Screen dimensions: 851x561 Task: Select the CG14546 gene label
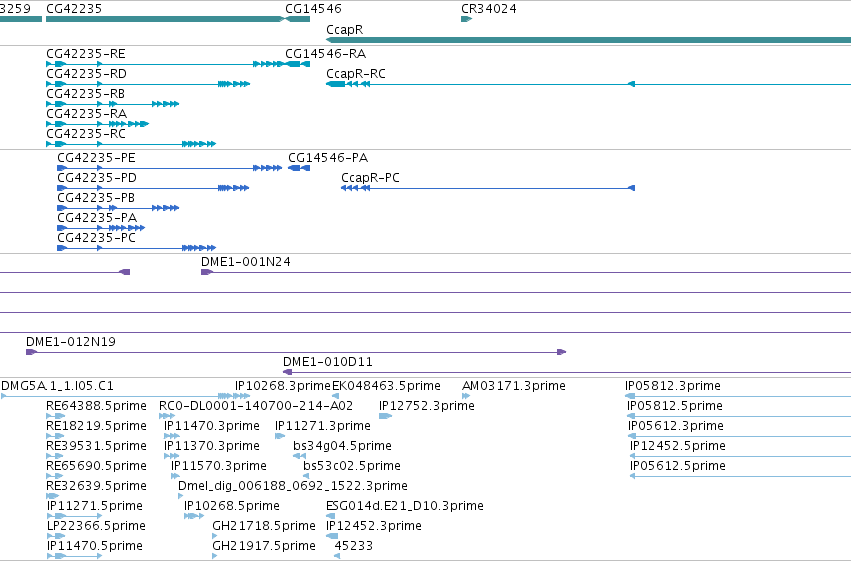tap(313, 9)
